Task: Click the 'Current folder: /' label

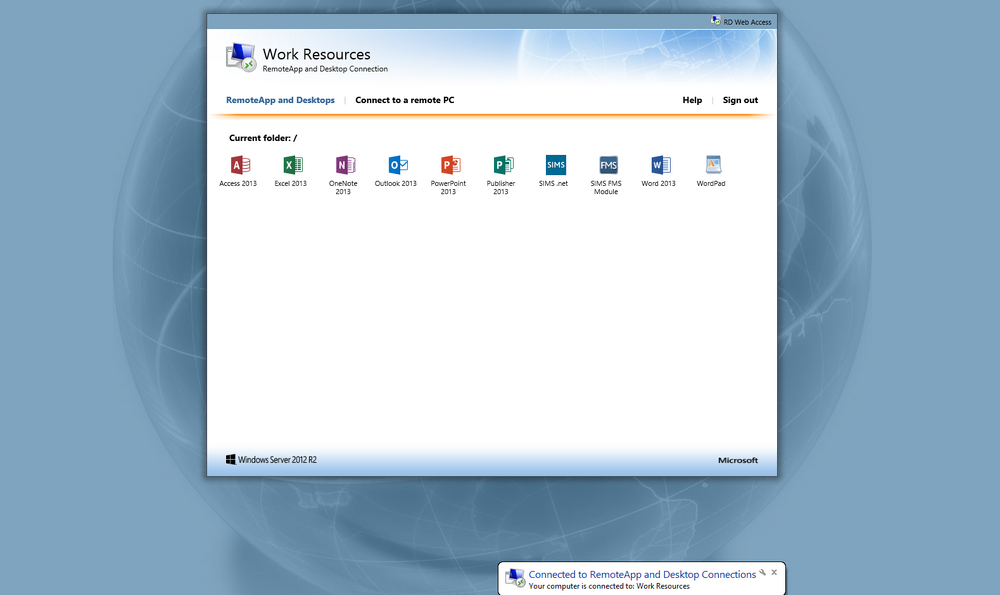Action: (263, 138)
